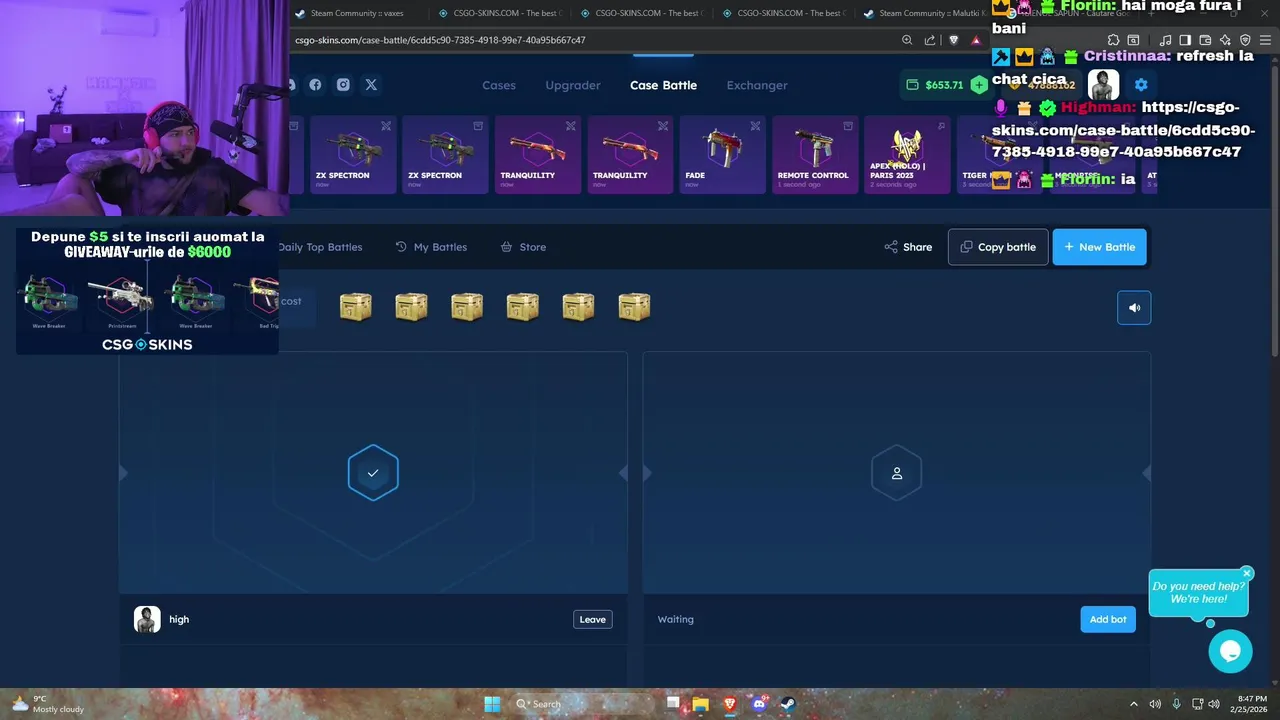Leave the battle as player high

coord(592,619)
